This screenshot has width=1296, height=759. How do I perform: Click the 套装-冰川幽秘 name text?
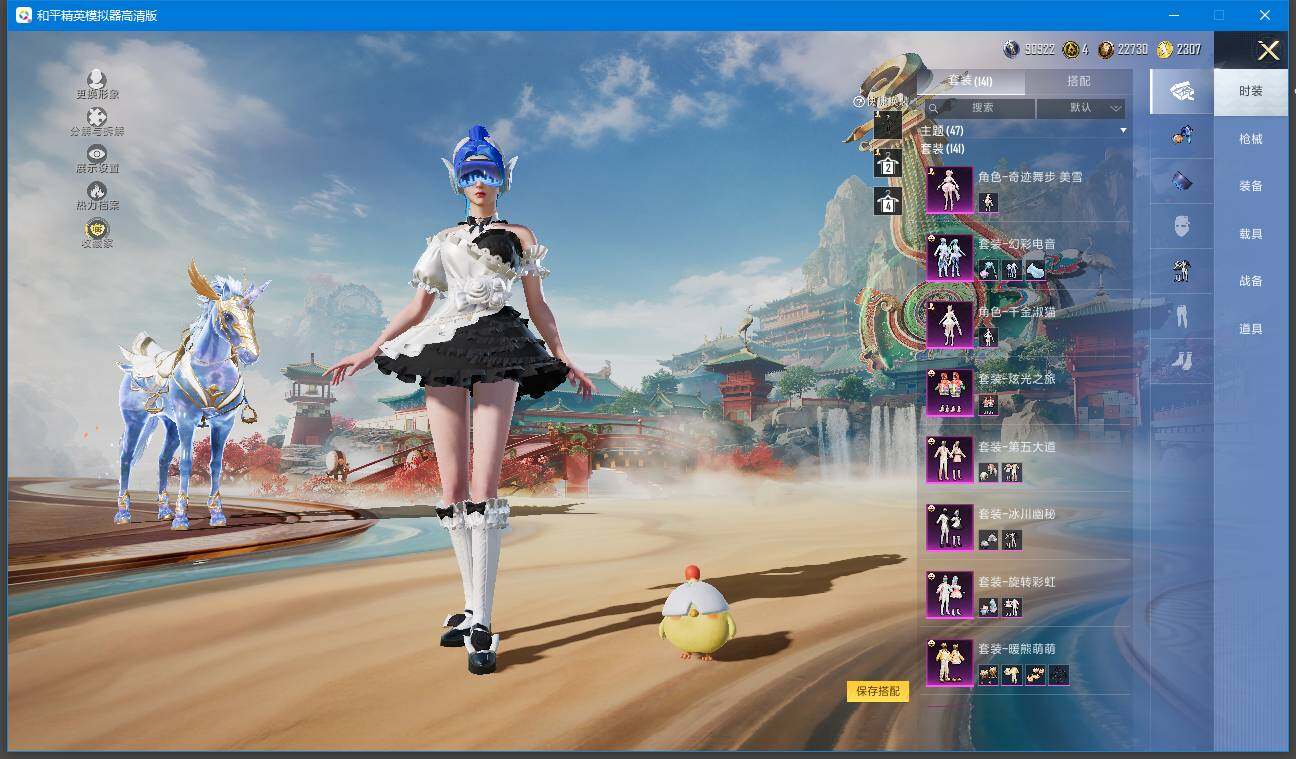point(1016,514)
